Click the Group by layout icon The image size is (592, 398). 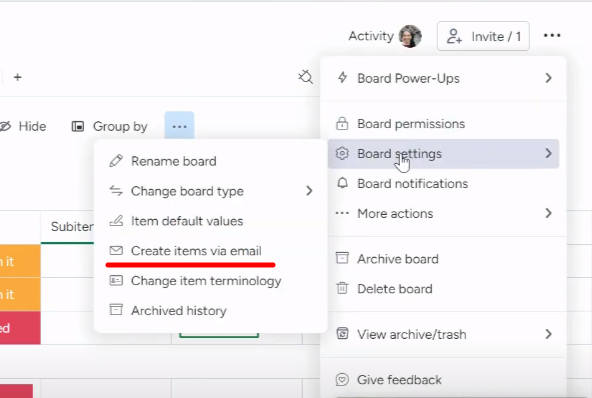tap(78, 126)
